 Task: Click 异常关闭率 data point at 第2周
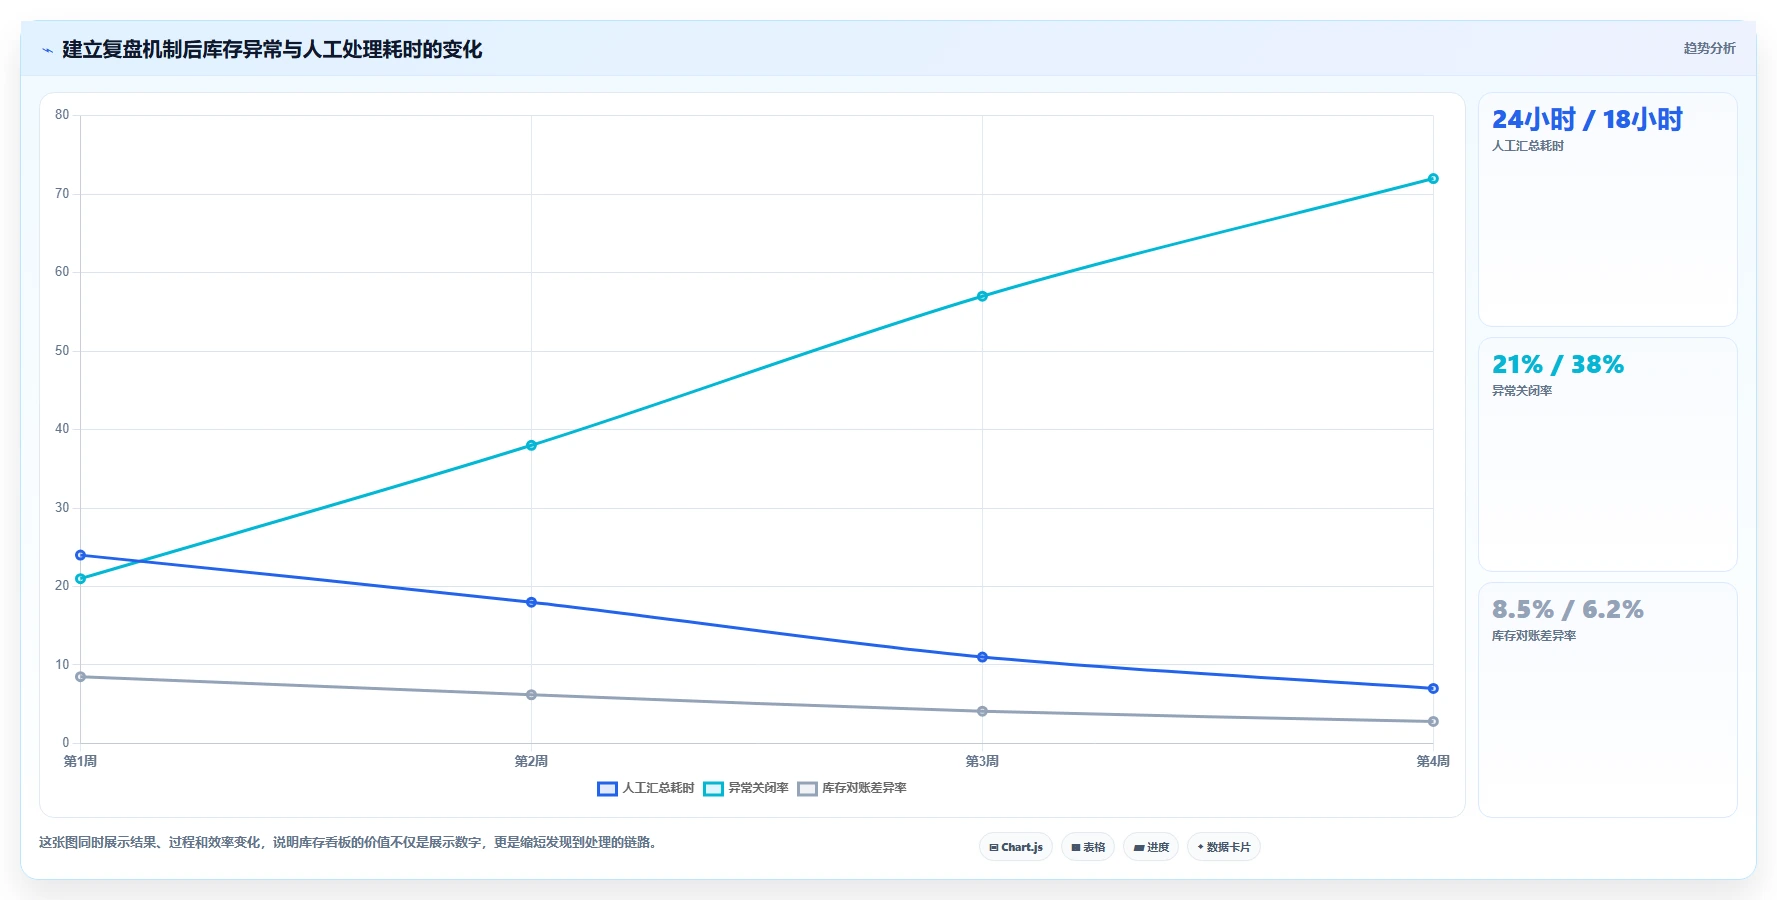(x=531, y=445)
